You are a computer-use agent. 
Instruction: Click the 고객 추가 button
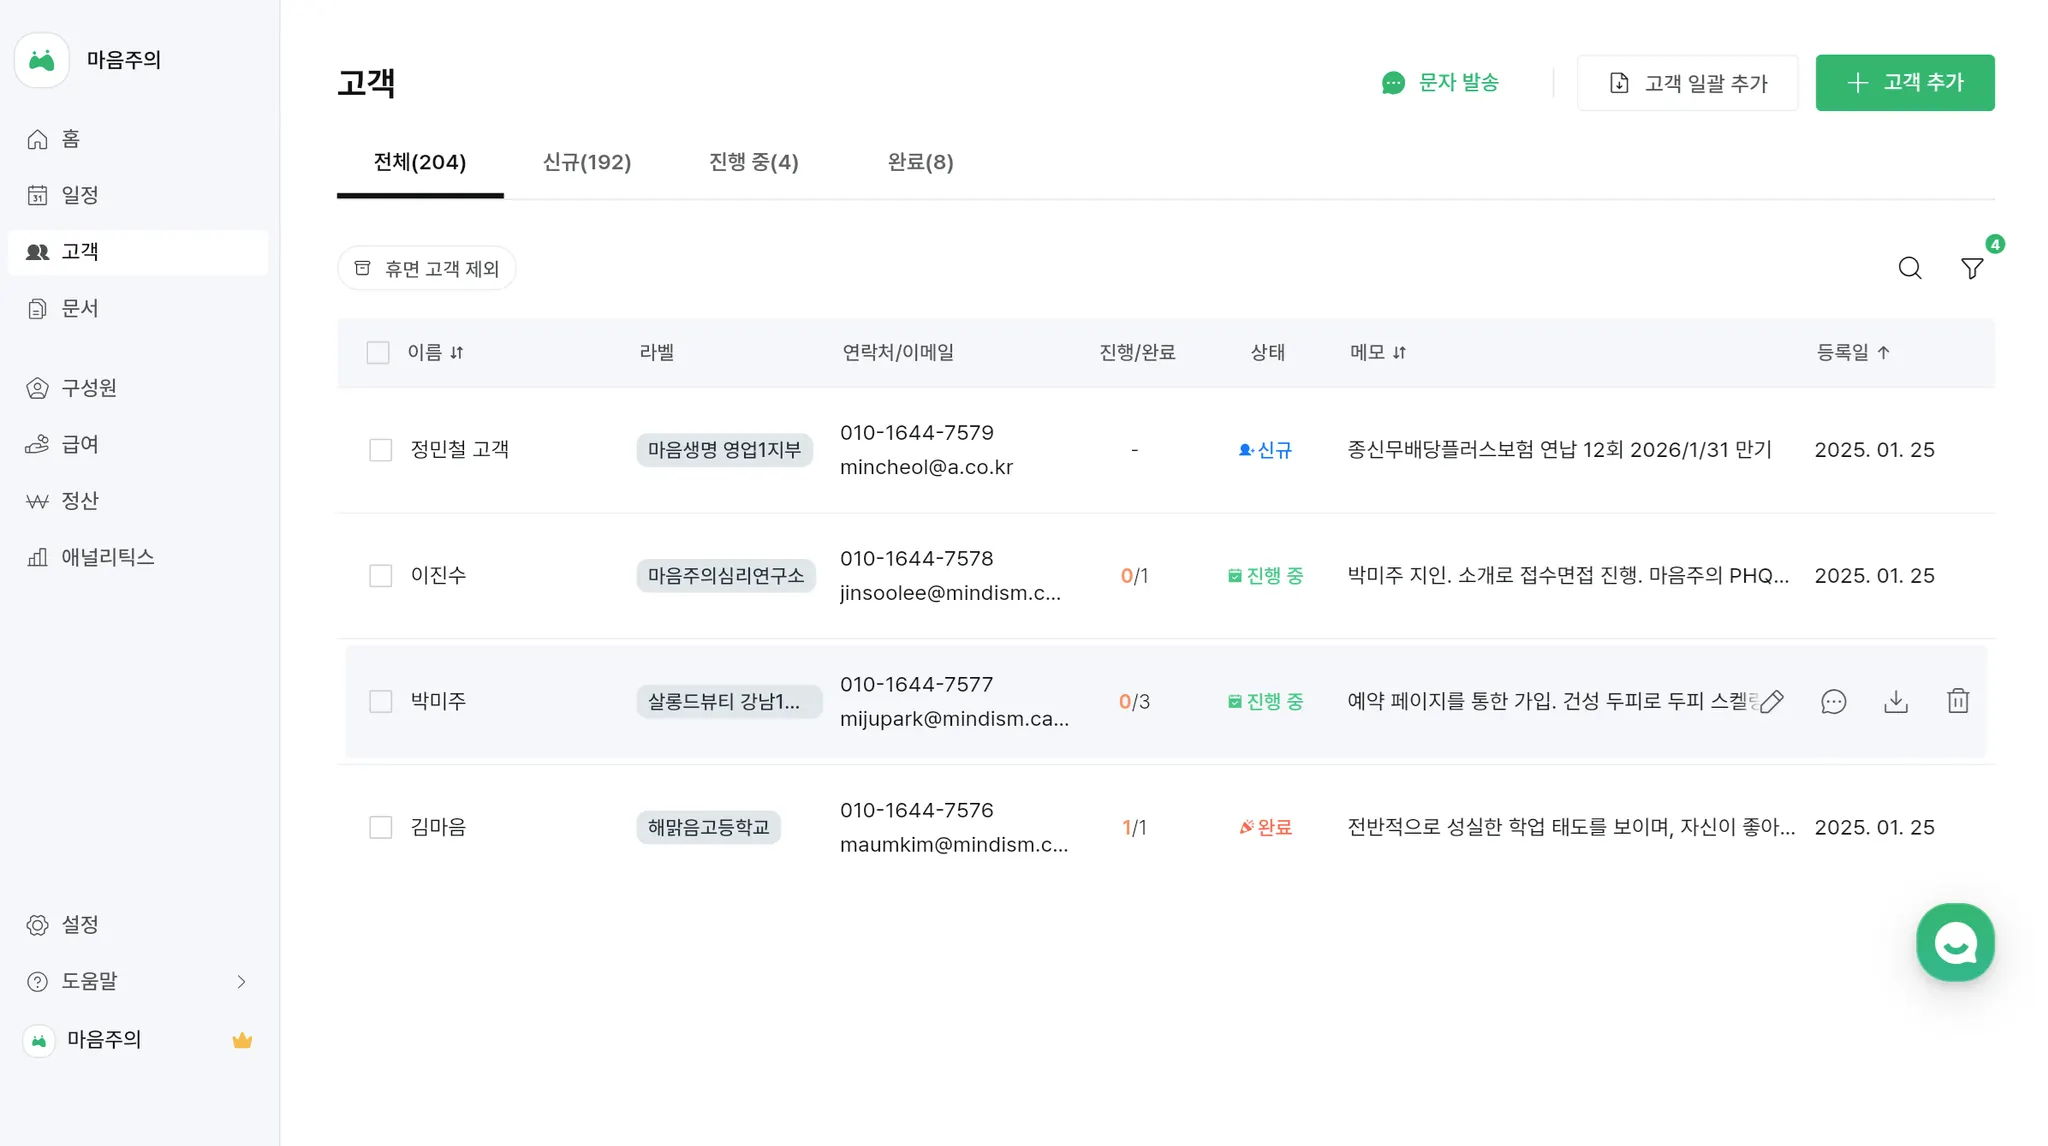click(1904, 82)
